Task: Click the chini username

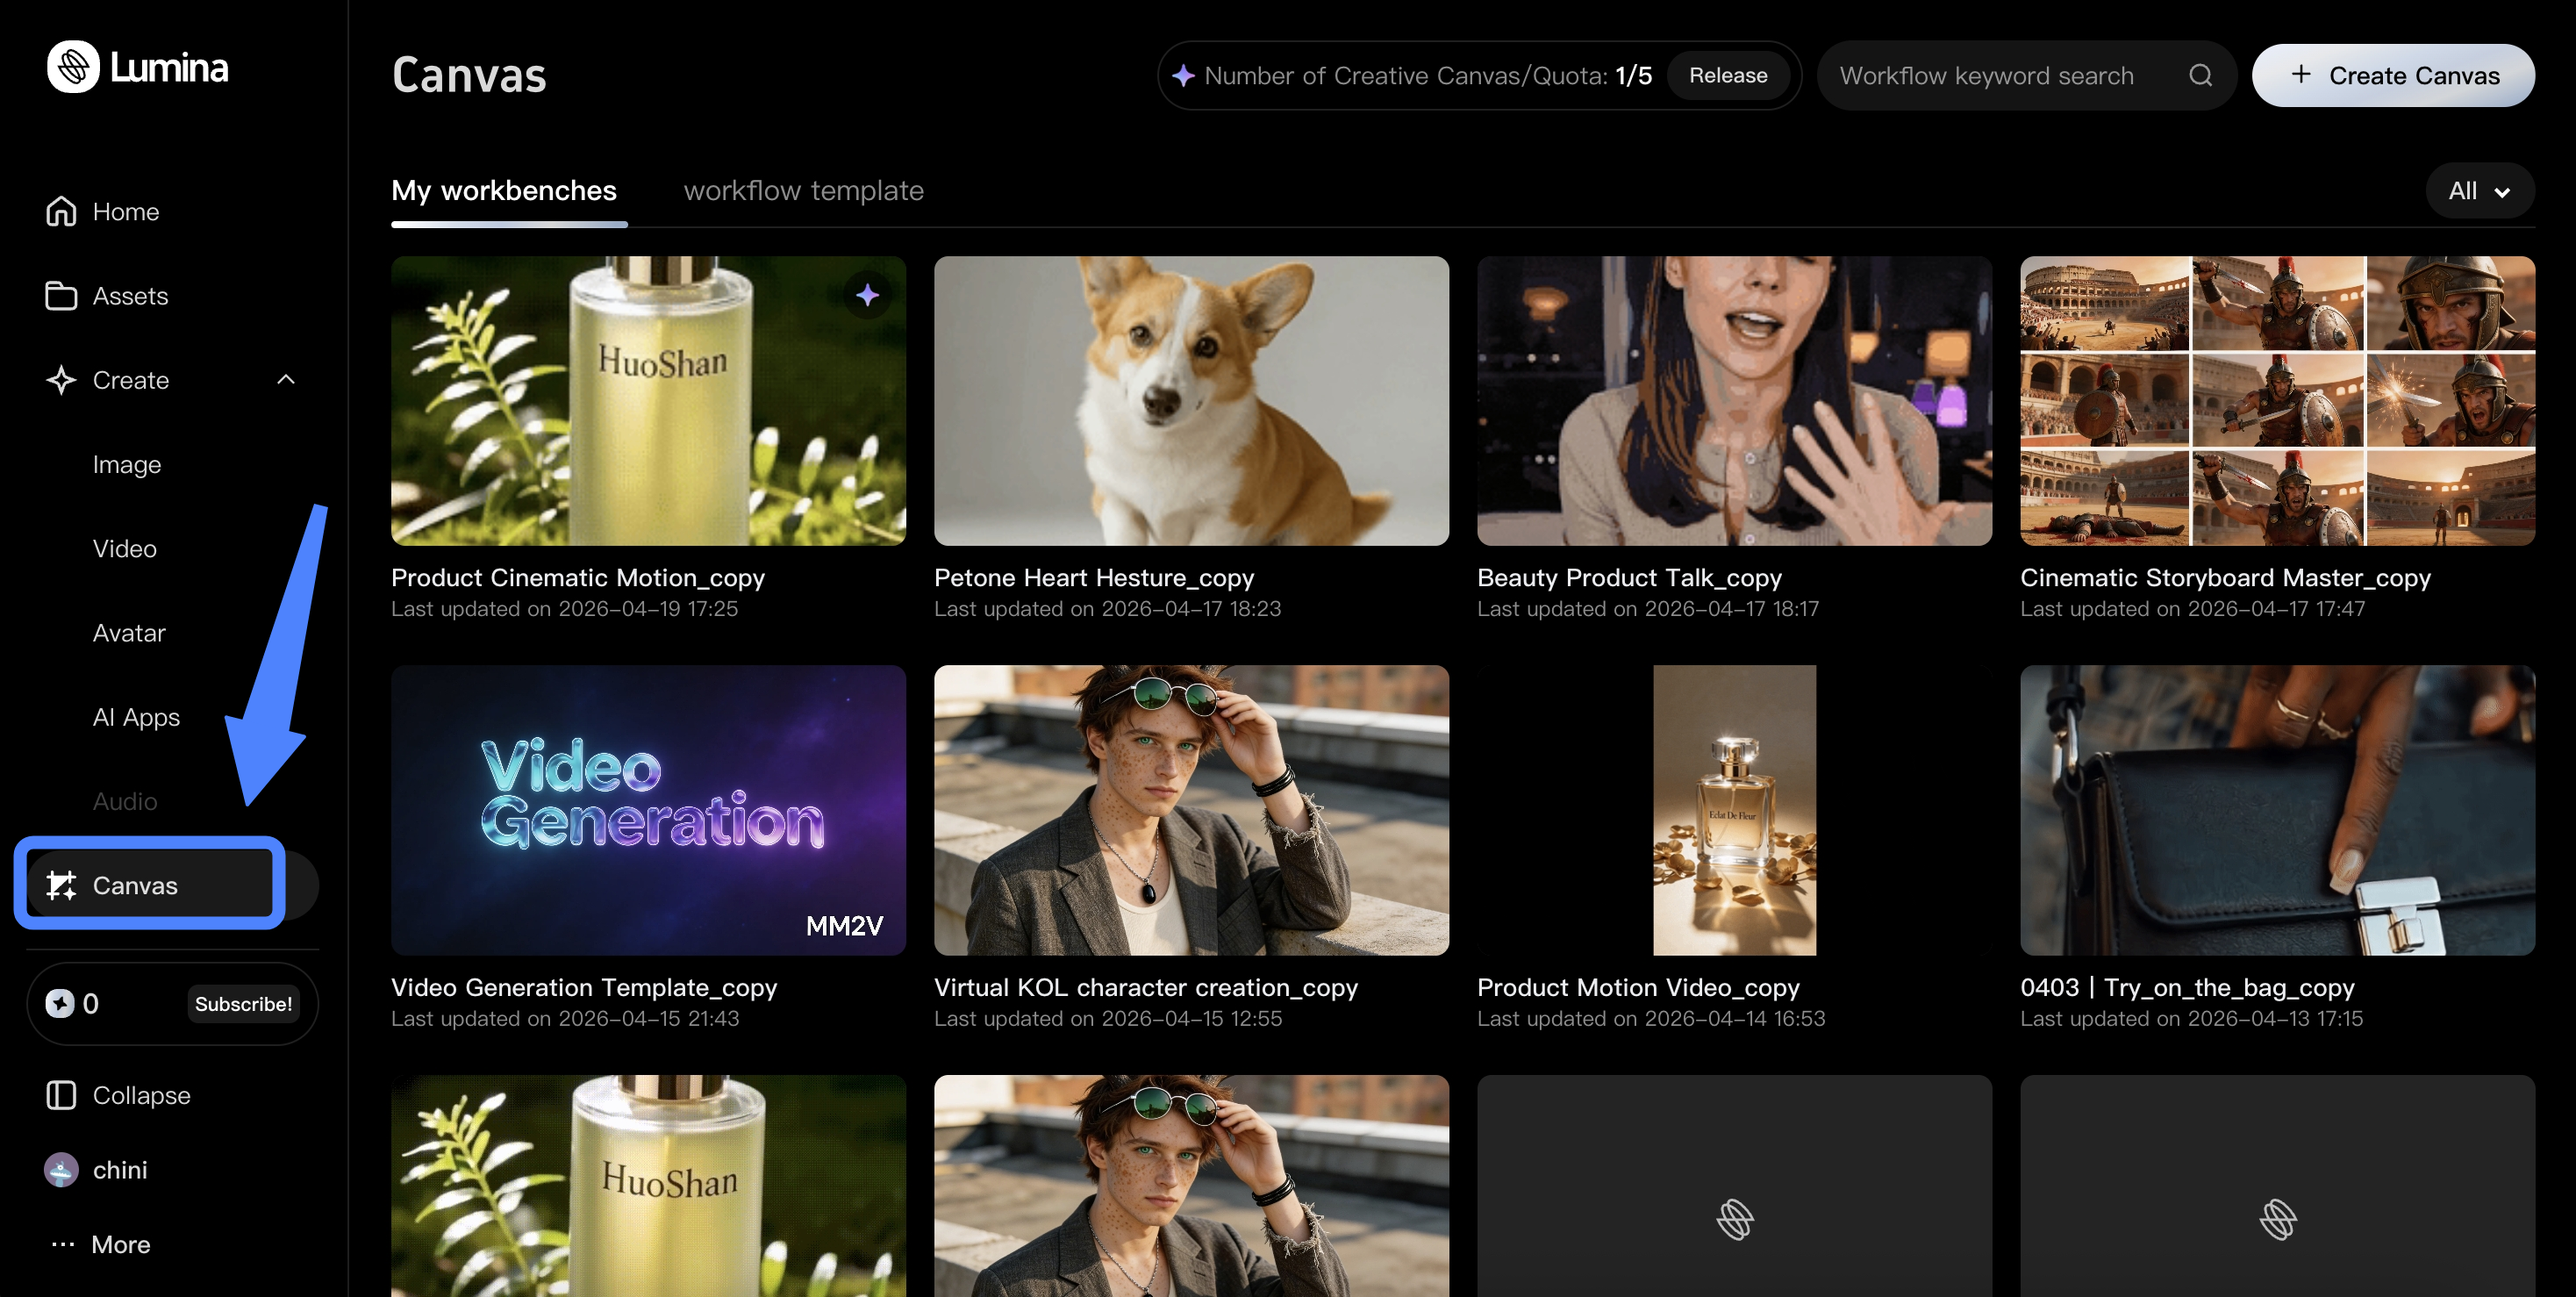Action: (120, 1169)
